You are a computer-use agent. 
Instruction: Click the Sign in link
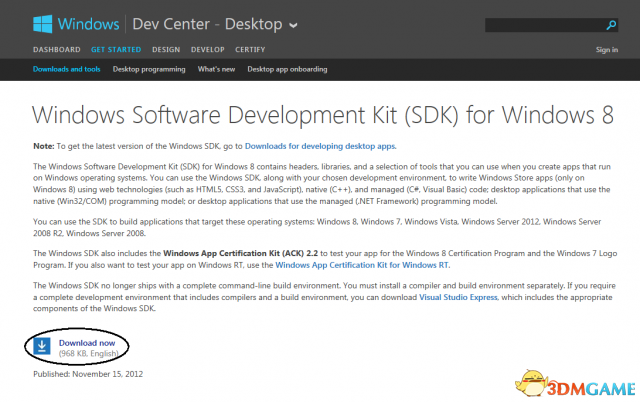click(607, 50)
